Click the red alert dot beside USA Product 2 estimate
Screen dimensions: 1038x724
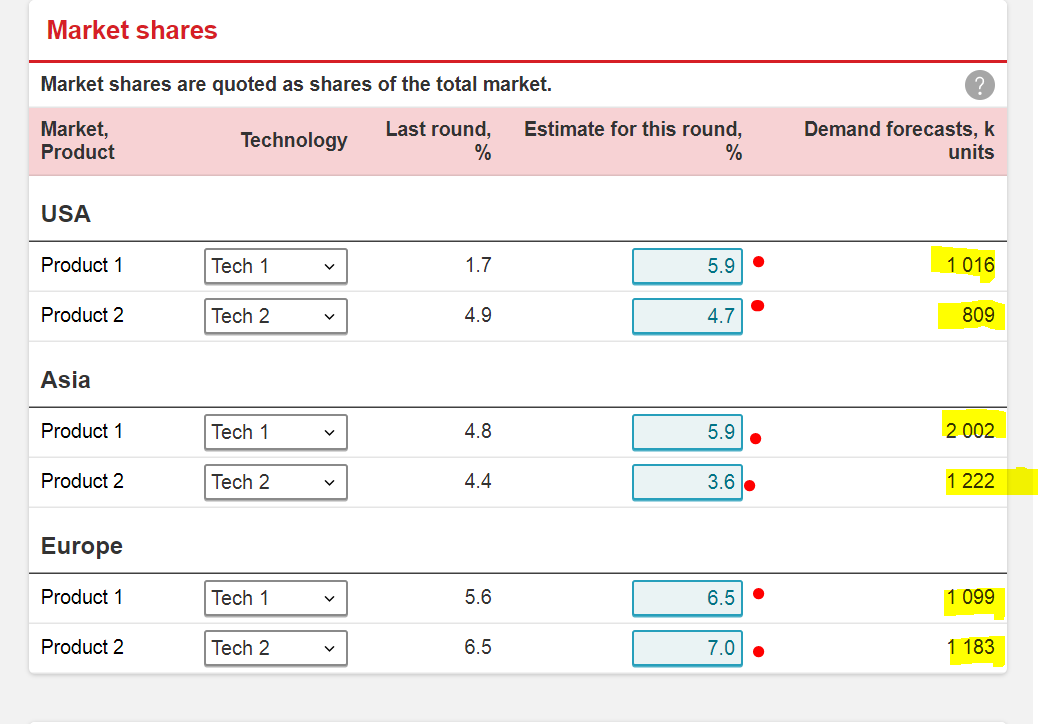[x=759, y=306]
